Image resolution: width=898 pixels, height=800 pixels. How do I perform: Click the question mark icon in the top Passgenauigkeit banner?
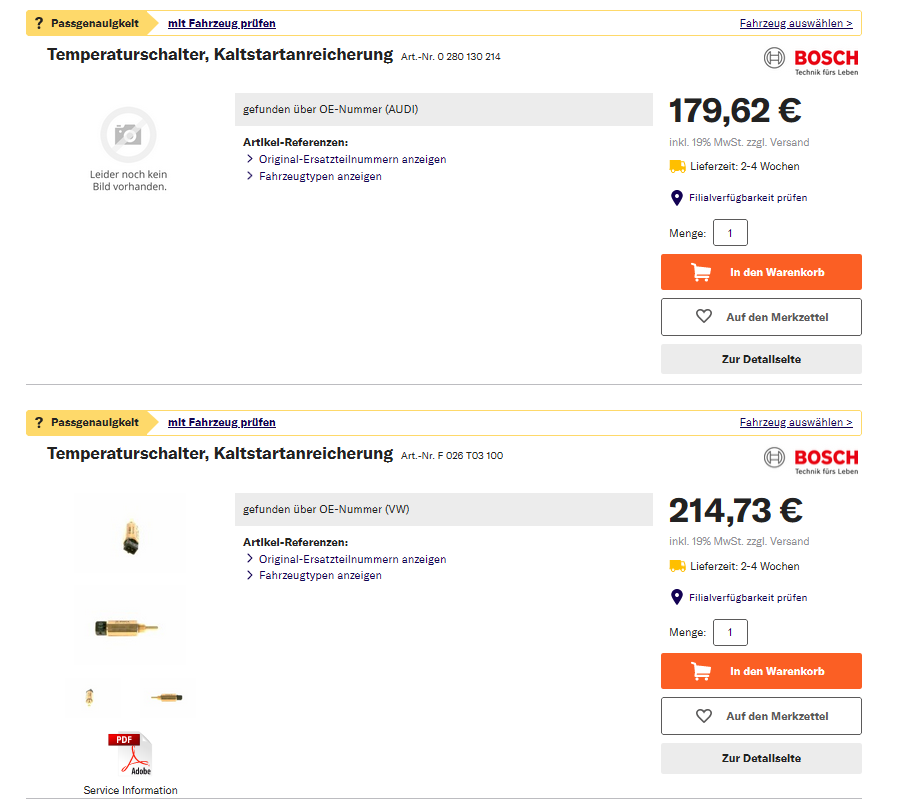pyautogui.click(x=39, y=23)
